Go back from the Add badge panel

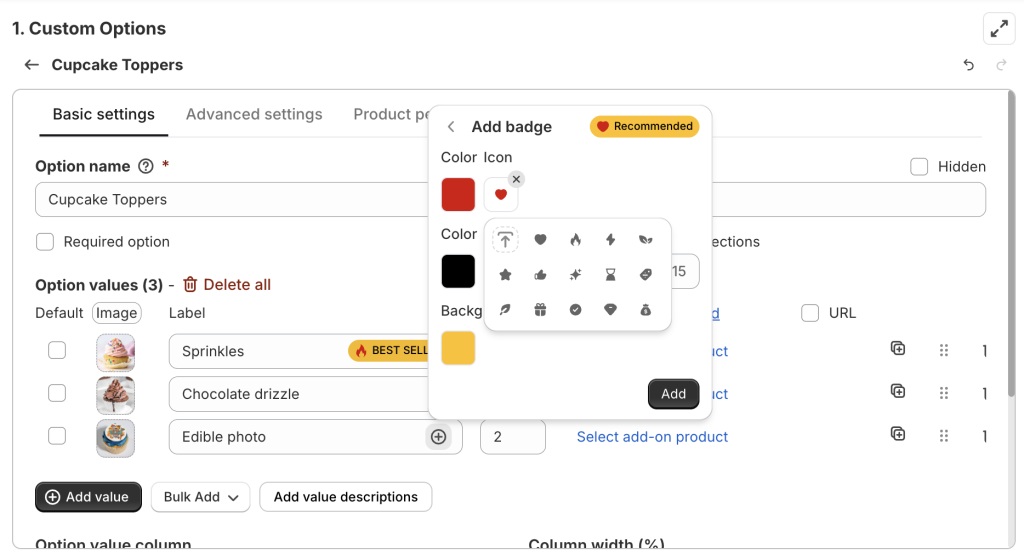[451, 127]
